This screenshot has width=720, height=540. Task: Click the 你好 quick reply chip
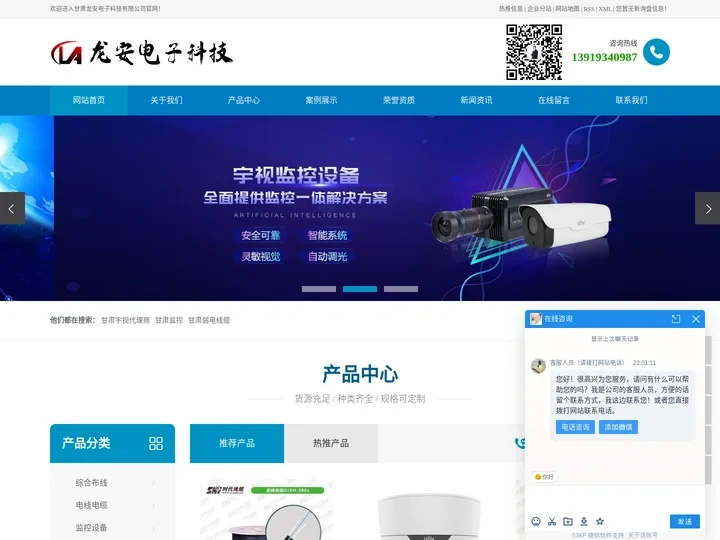[x=544, y=477]
